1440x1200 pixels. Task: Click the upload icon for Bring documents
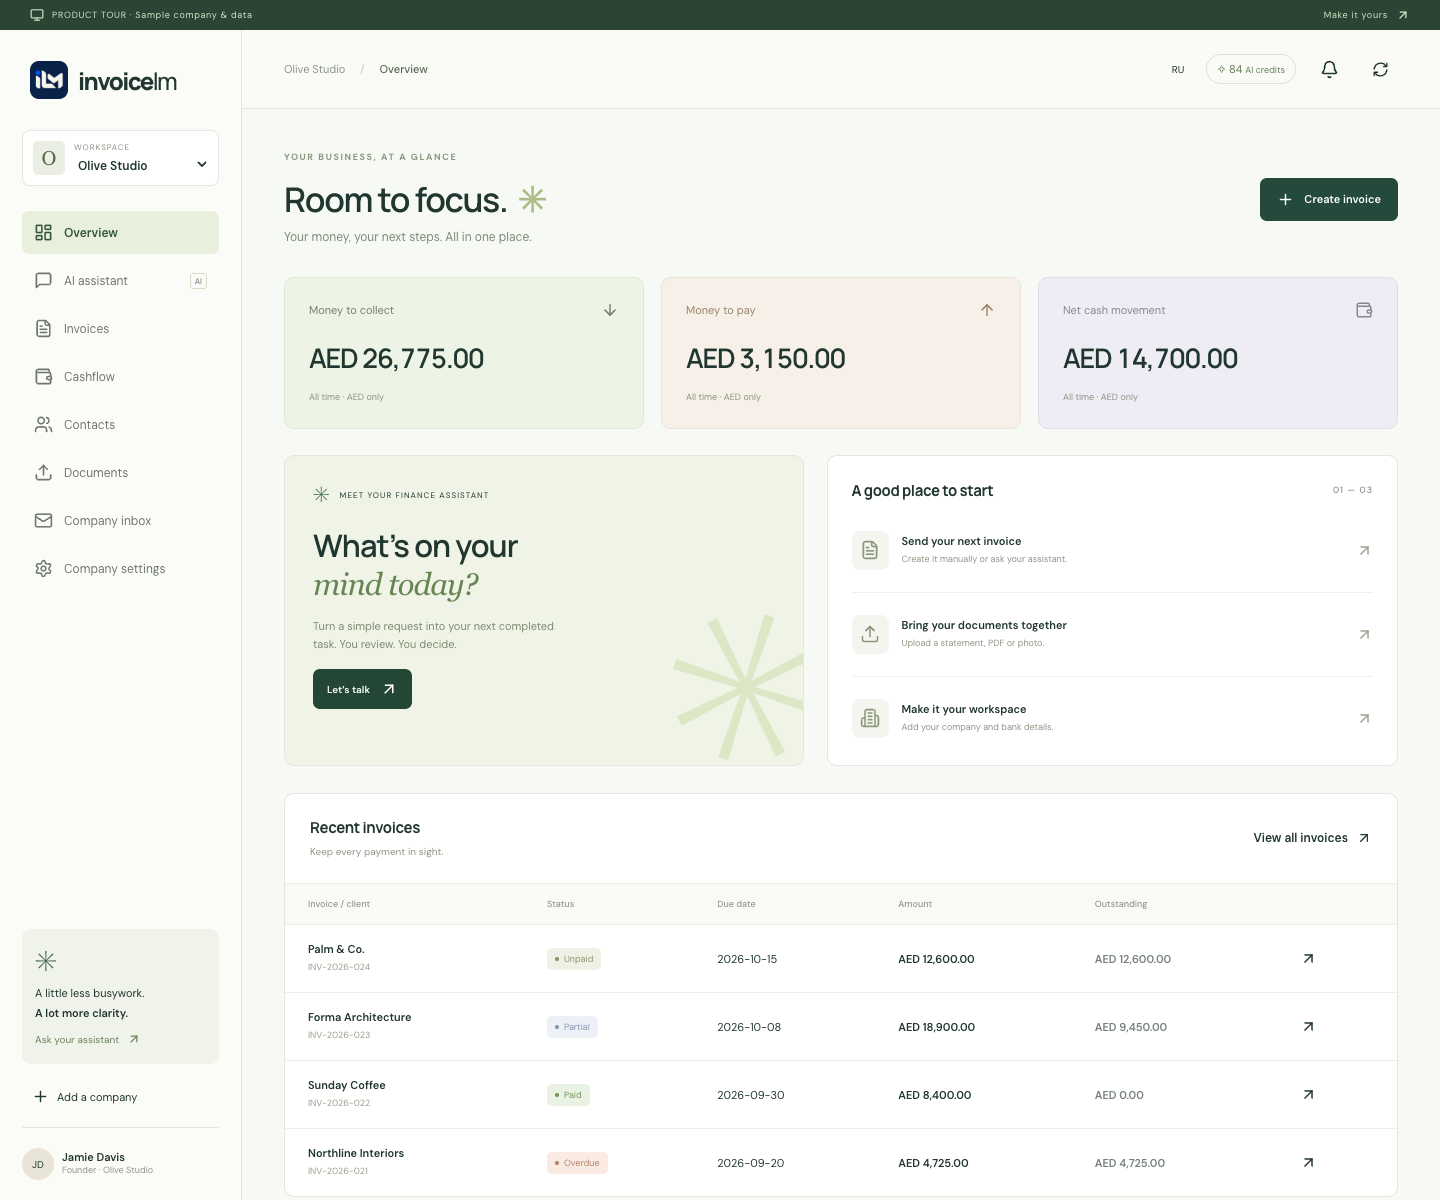(870, 634)
